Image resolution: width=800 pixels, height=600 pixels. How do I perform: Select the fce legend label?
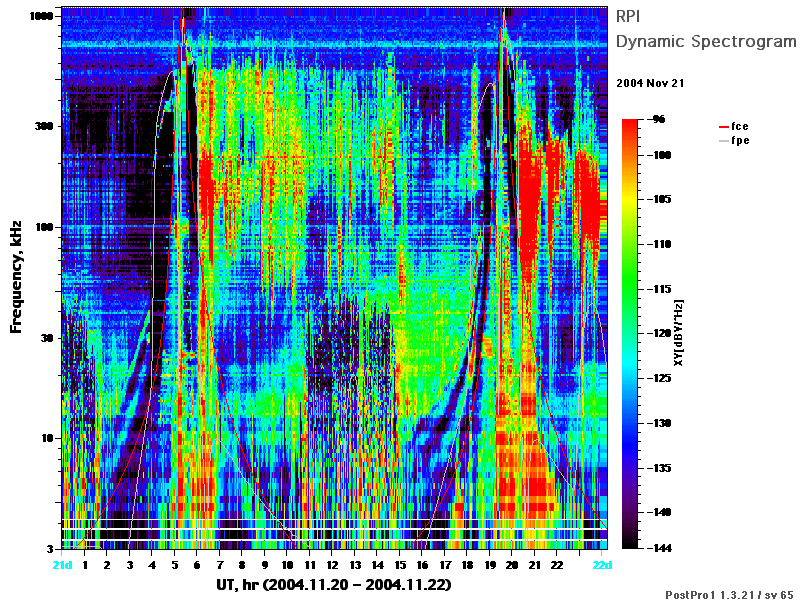[740, 126]
